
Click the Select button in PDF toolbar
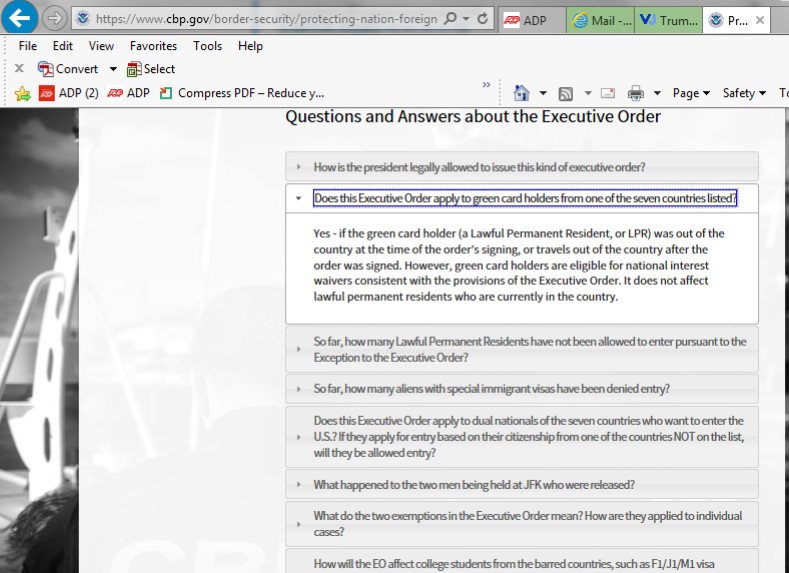(151, 69)
